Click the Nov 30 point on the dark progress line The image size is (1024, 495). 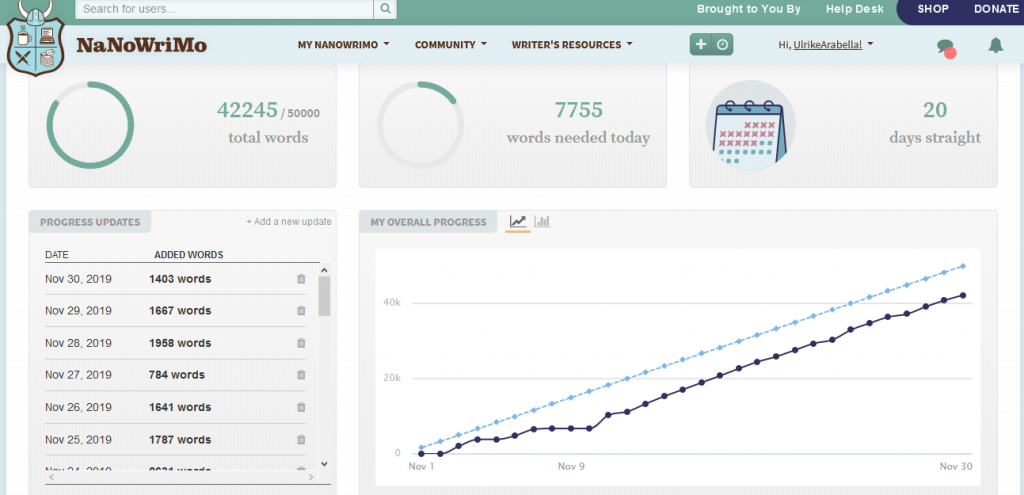tap(962, 295)
